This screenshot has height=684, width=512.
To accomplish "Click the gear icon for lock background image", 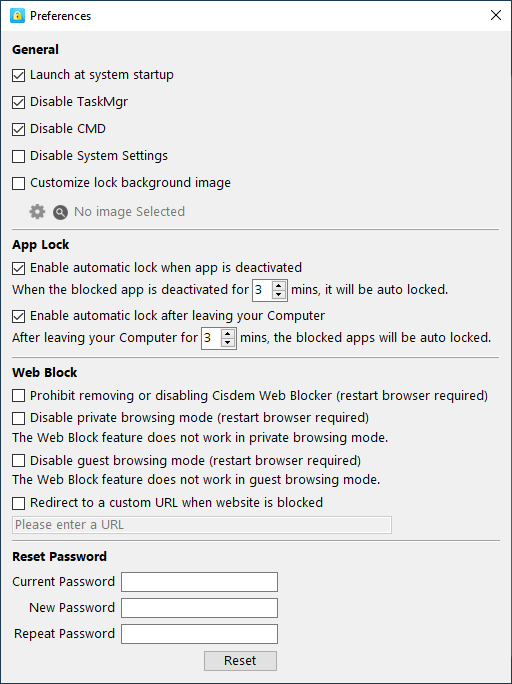I will pyautogui.click(x=37, y=212).
